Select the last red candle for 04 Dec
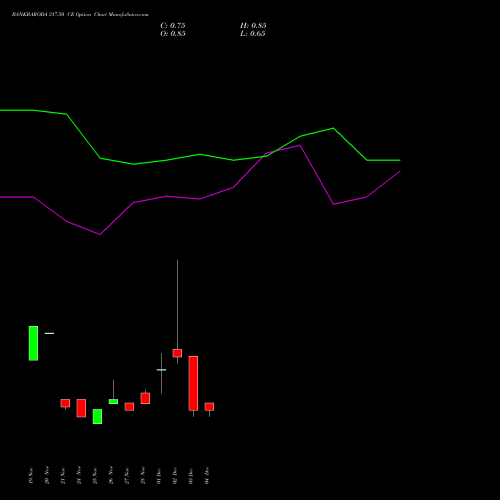Image resolution: width=500 pixels, height=500 pixels. point(209,407)
